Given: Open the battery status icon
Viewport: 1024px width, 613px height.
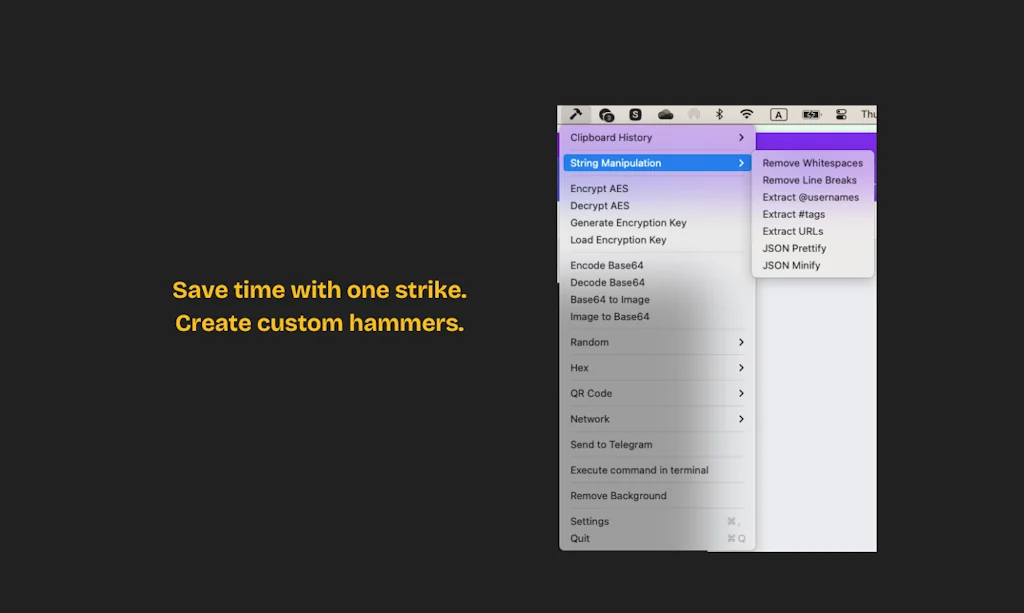Looking at the screenshot, I should click(x=809, y=114).
